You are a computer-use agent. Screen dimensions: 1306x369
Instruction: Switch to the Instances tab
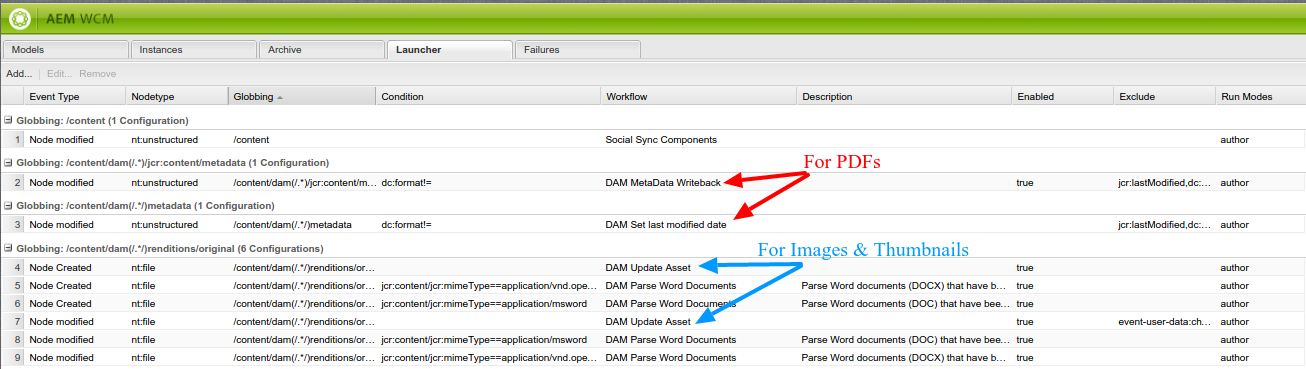pos(193,49)
